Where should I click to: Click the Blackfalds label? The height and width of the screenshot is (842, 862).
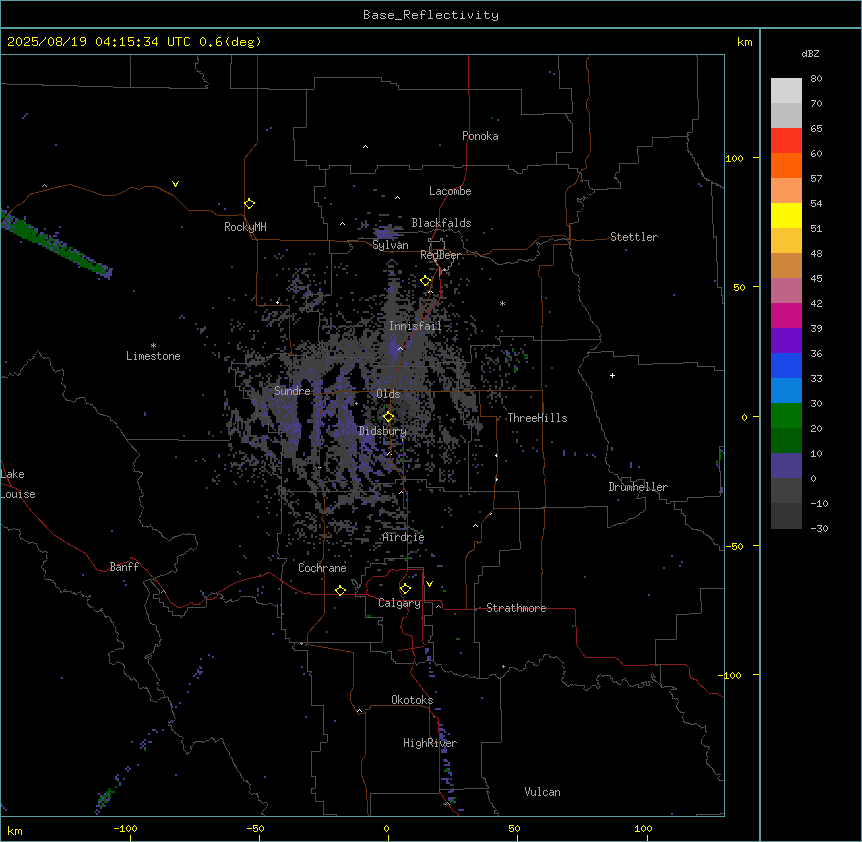(x=441, y=223)
